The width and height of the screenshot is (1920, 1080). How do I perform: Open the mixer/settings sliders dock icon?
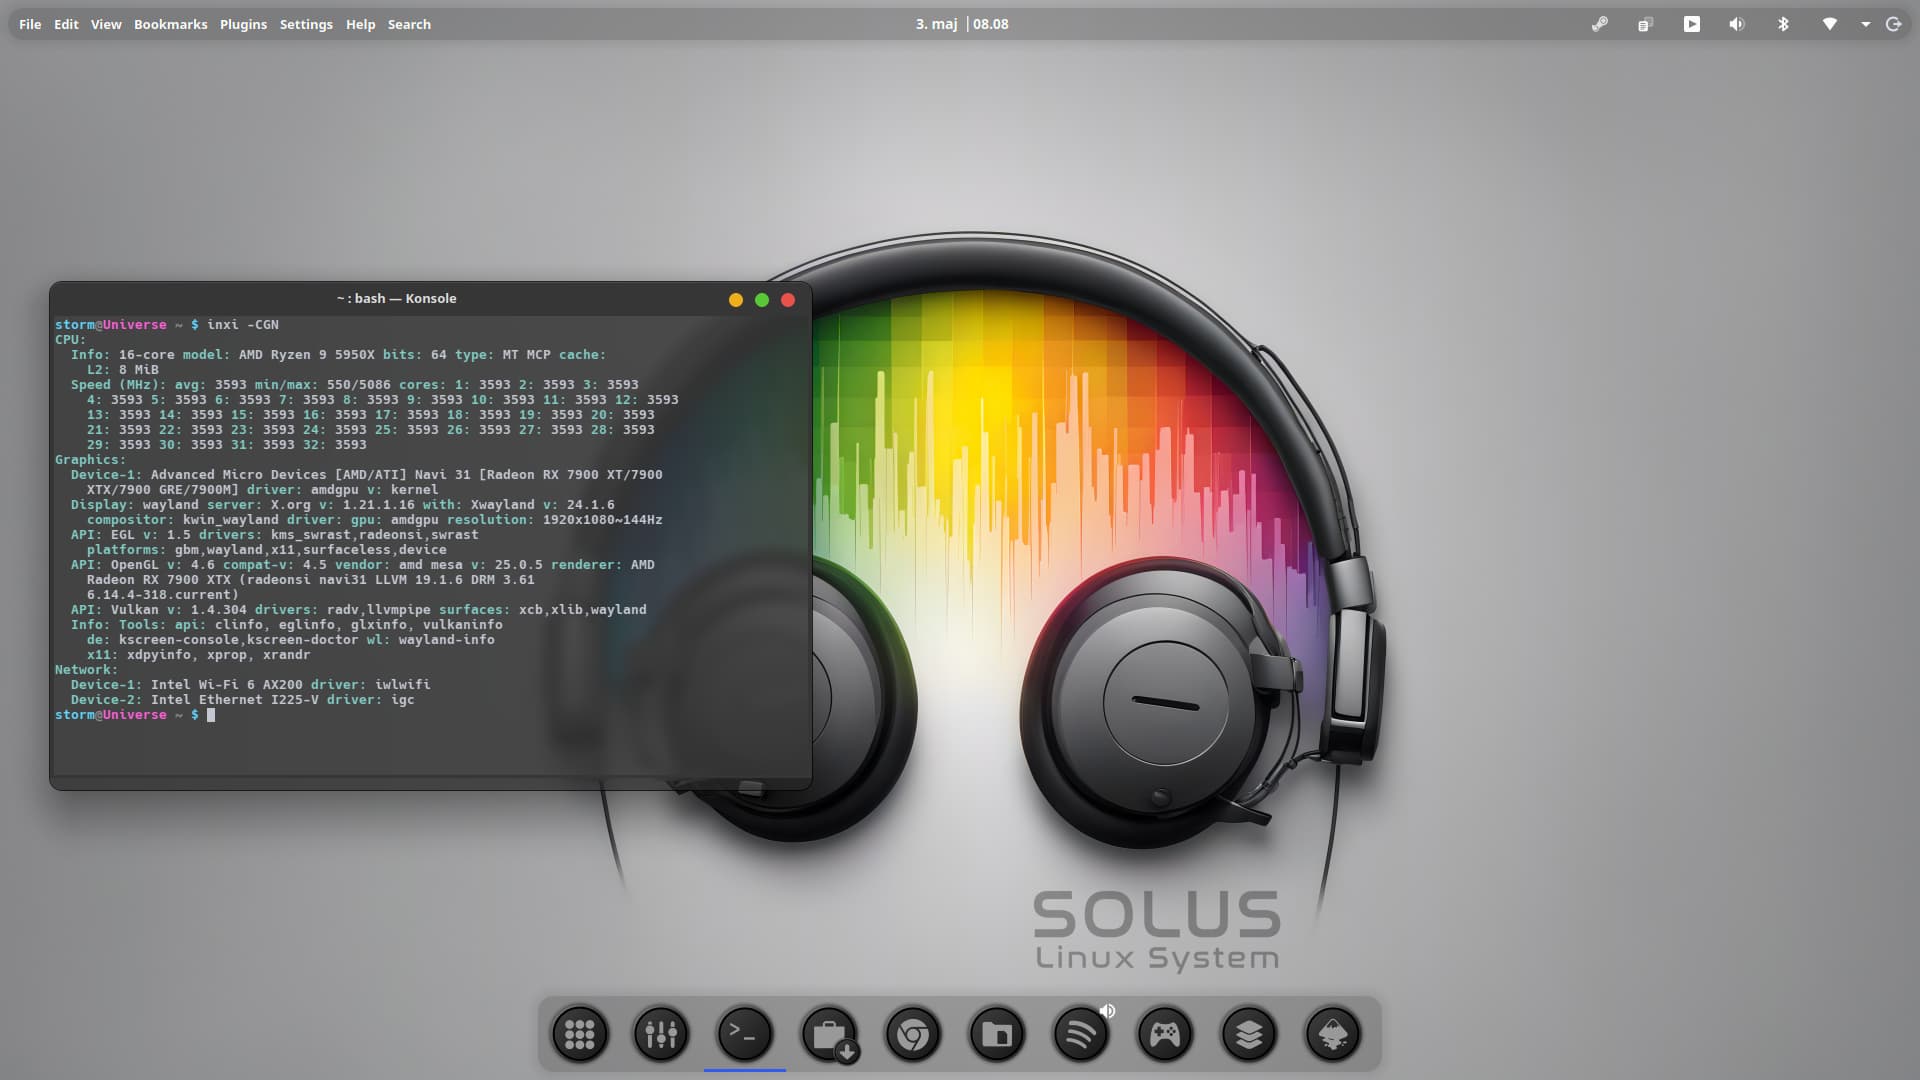661,1034
